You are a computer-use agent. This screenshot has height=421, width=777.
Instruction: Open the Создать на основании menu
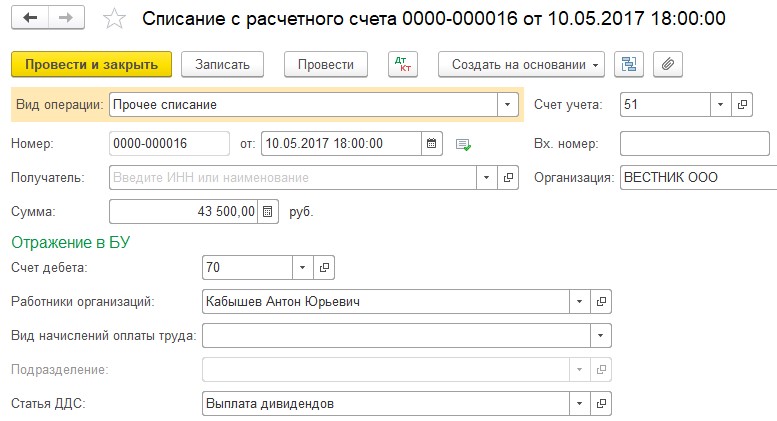522,64
